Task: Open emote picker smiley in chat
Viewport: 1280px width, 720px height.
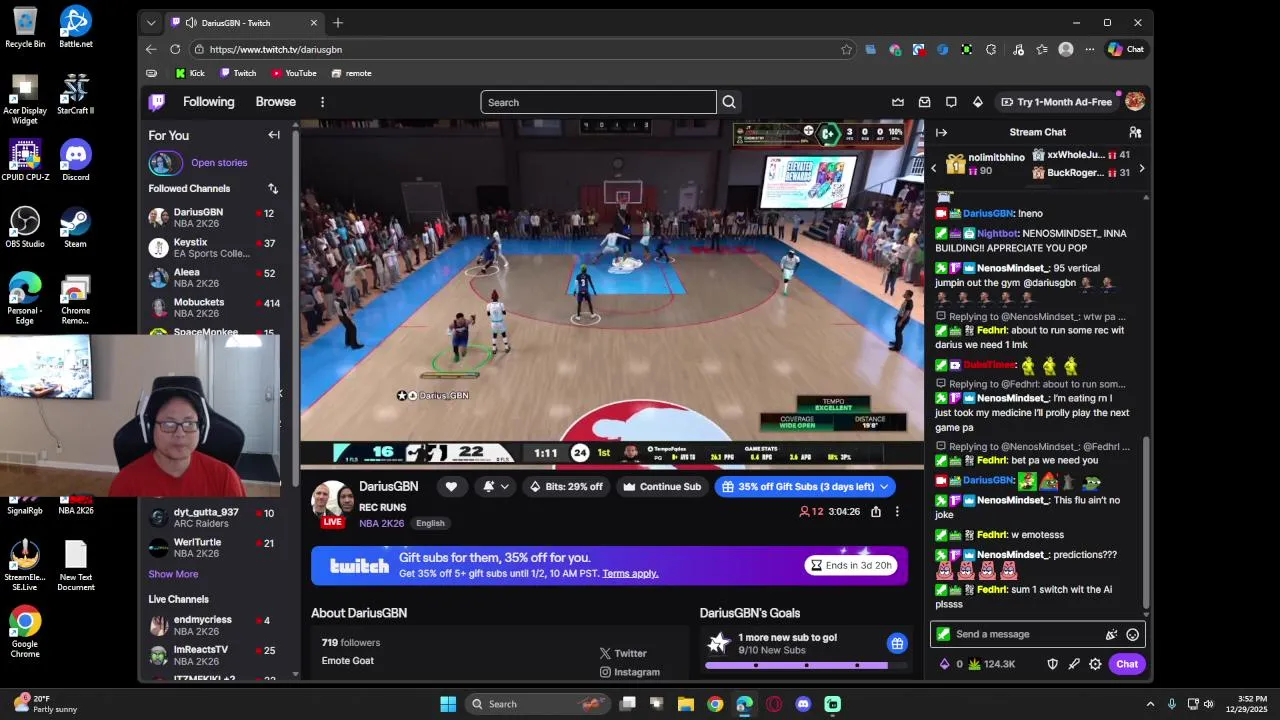Action: point(1133,634)
